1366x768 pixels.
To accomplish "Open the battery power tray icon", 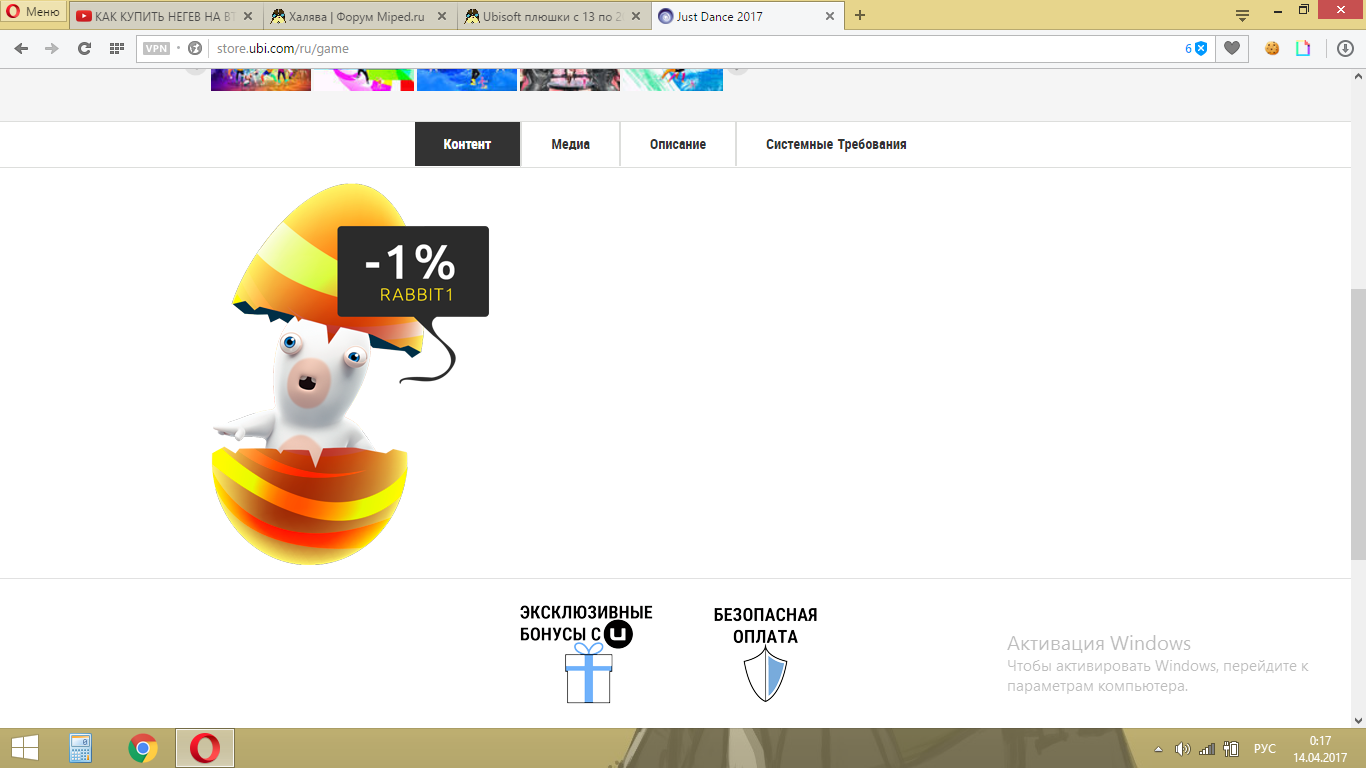I will [x=1232, y=749].
